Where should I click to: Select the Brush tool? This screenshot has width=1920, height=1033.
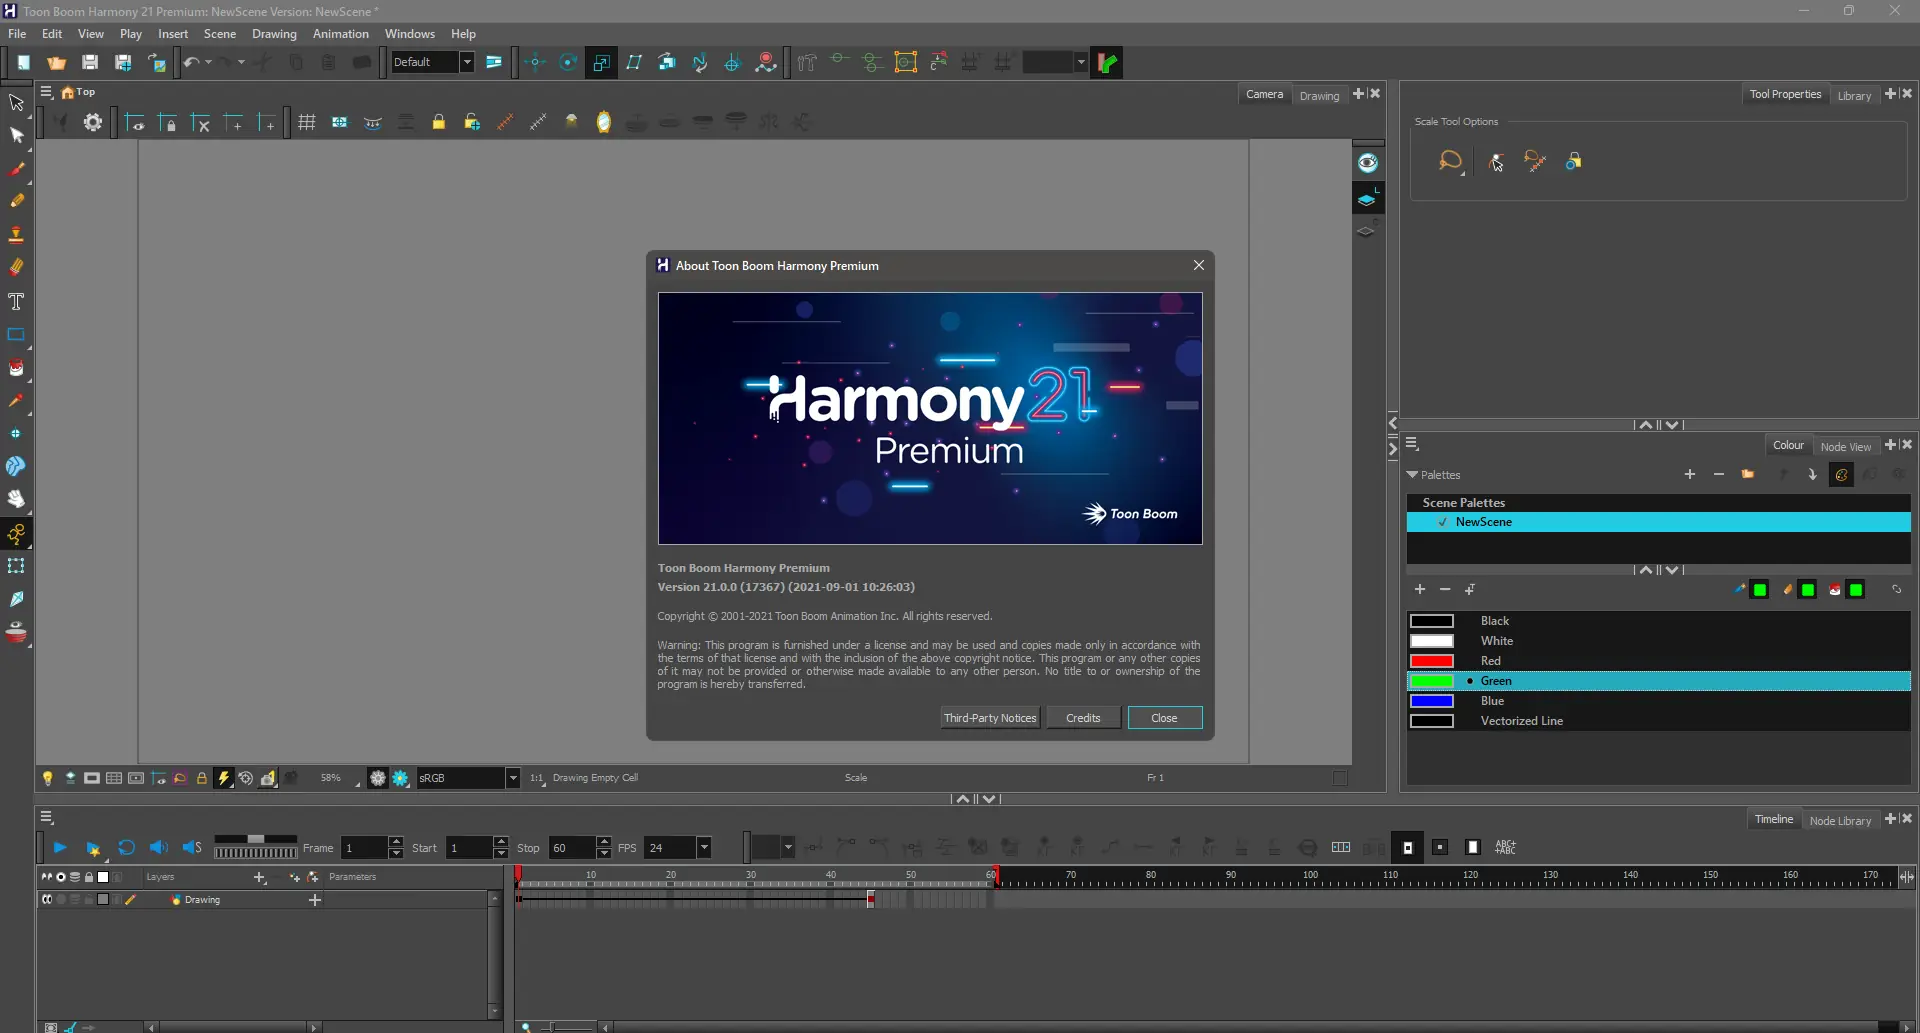pyautogui.click(x=16, y=169)
